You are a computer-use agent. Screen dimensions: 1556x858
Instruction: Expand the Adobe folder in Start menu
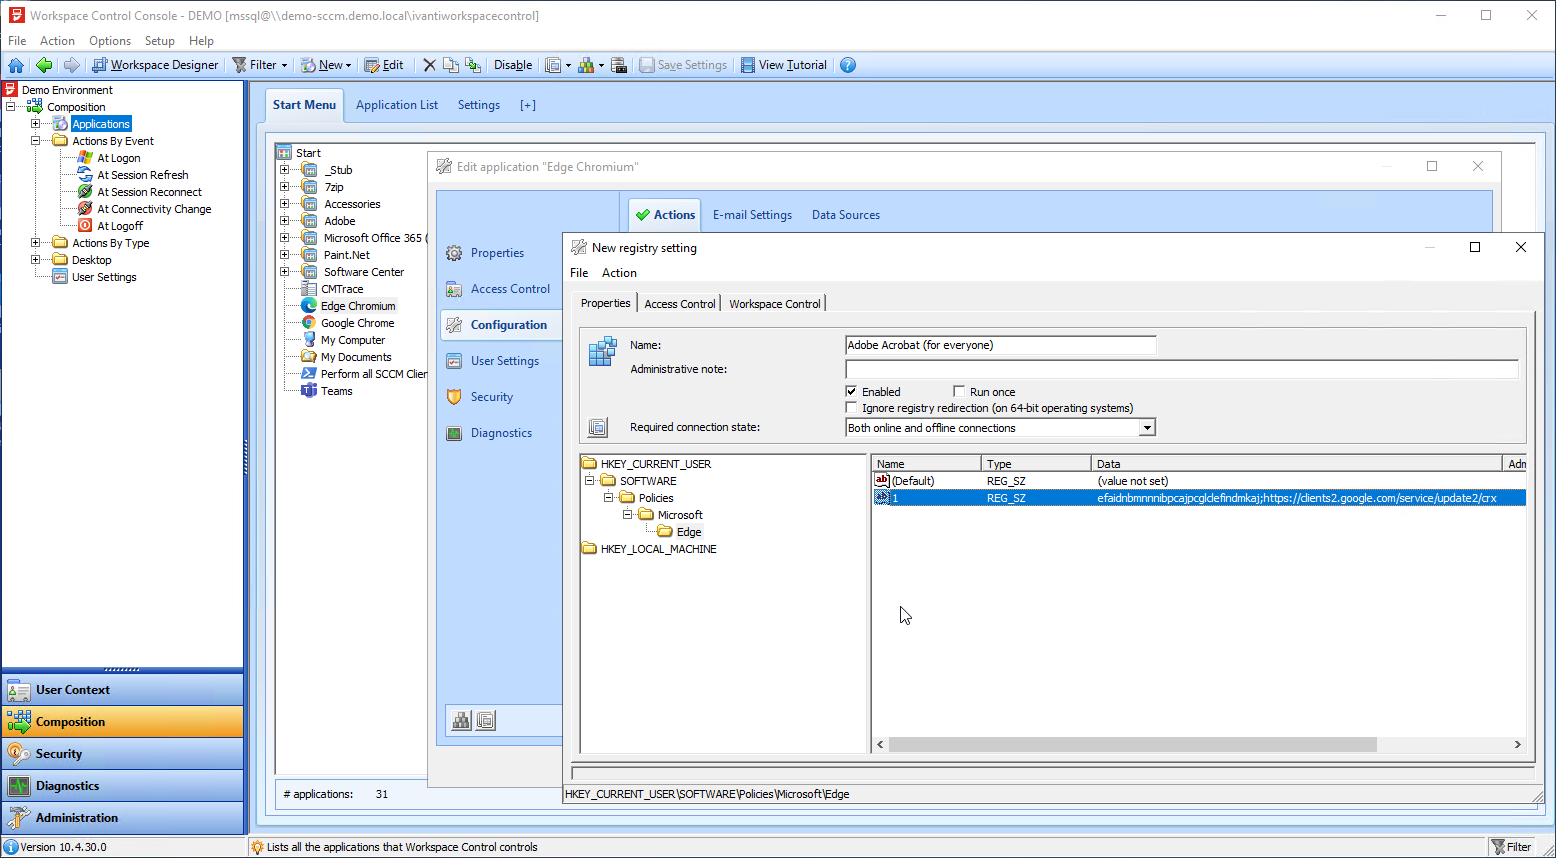[x=285, y=221]
